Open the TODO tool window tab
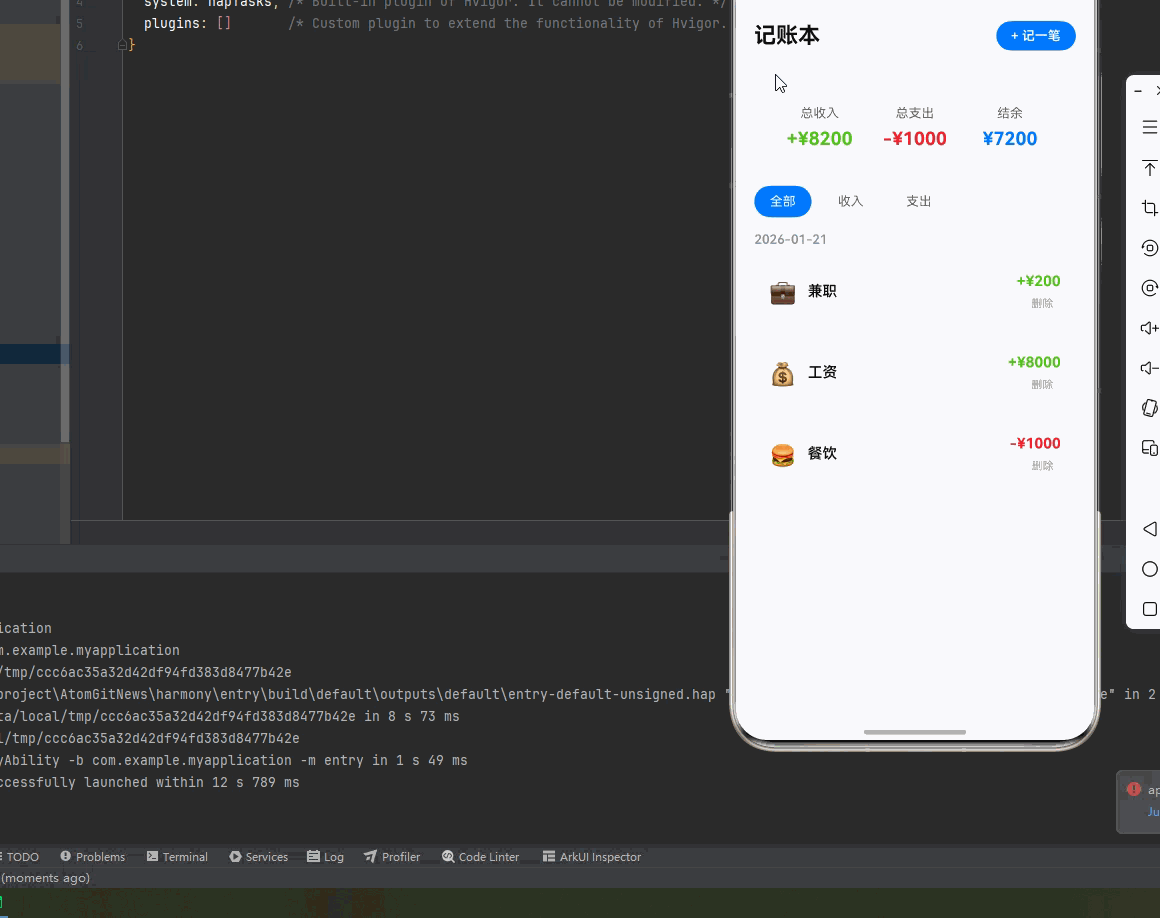The height and width of the screenshot is (918, 1160). point(20,857)
